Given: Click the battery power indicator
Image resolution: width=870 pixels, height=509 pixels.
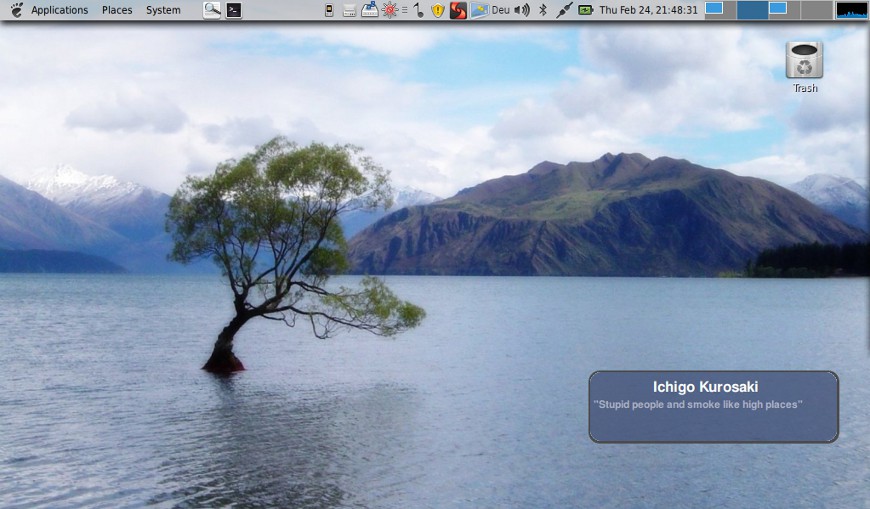Looking at the screenshot, I should coord(585,10).
